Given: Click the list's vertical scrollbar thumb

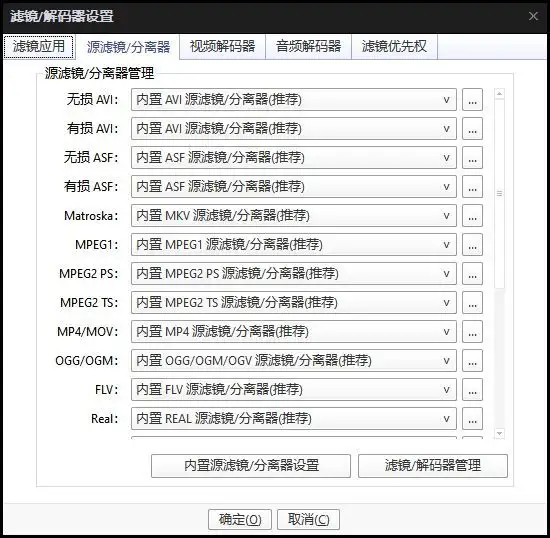Looking at the screenshot, I should coord(499,194).
